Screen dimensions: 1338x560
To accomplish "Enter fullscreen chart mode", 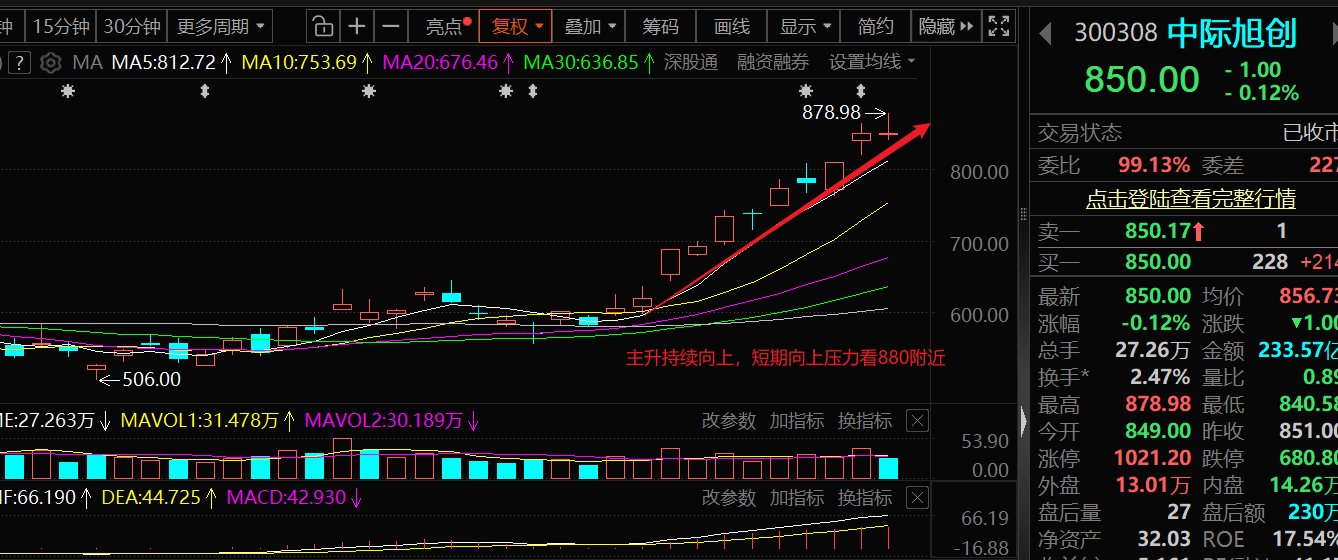I will (997, 26).
